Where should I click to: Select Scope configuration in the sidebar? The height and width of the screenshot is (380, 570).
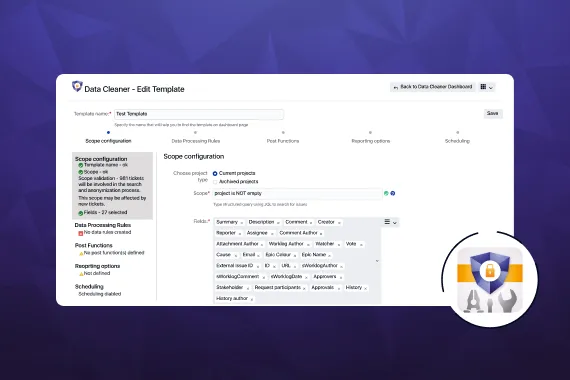pos(101,159)
